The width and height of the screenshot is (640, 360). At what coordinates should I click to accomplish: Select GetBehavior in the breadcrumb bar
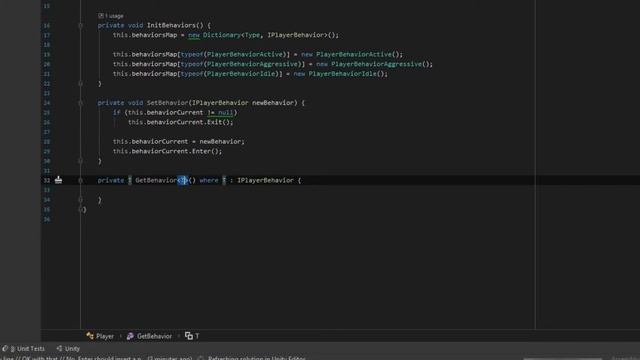point(154,336)
